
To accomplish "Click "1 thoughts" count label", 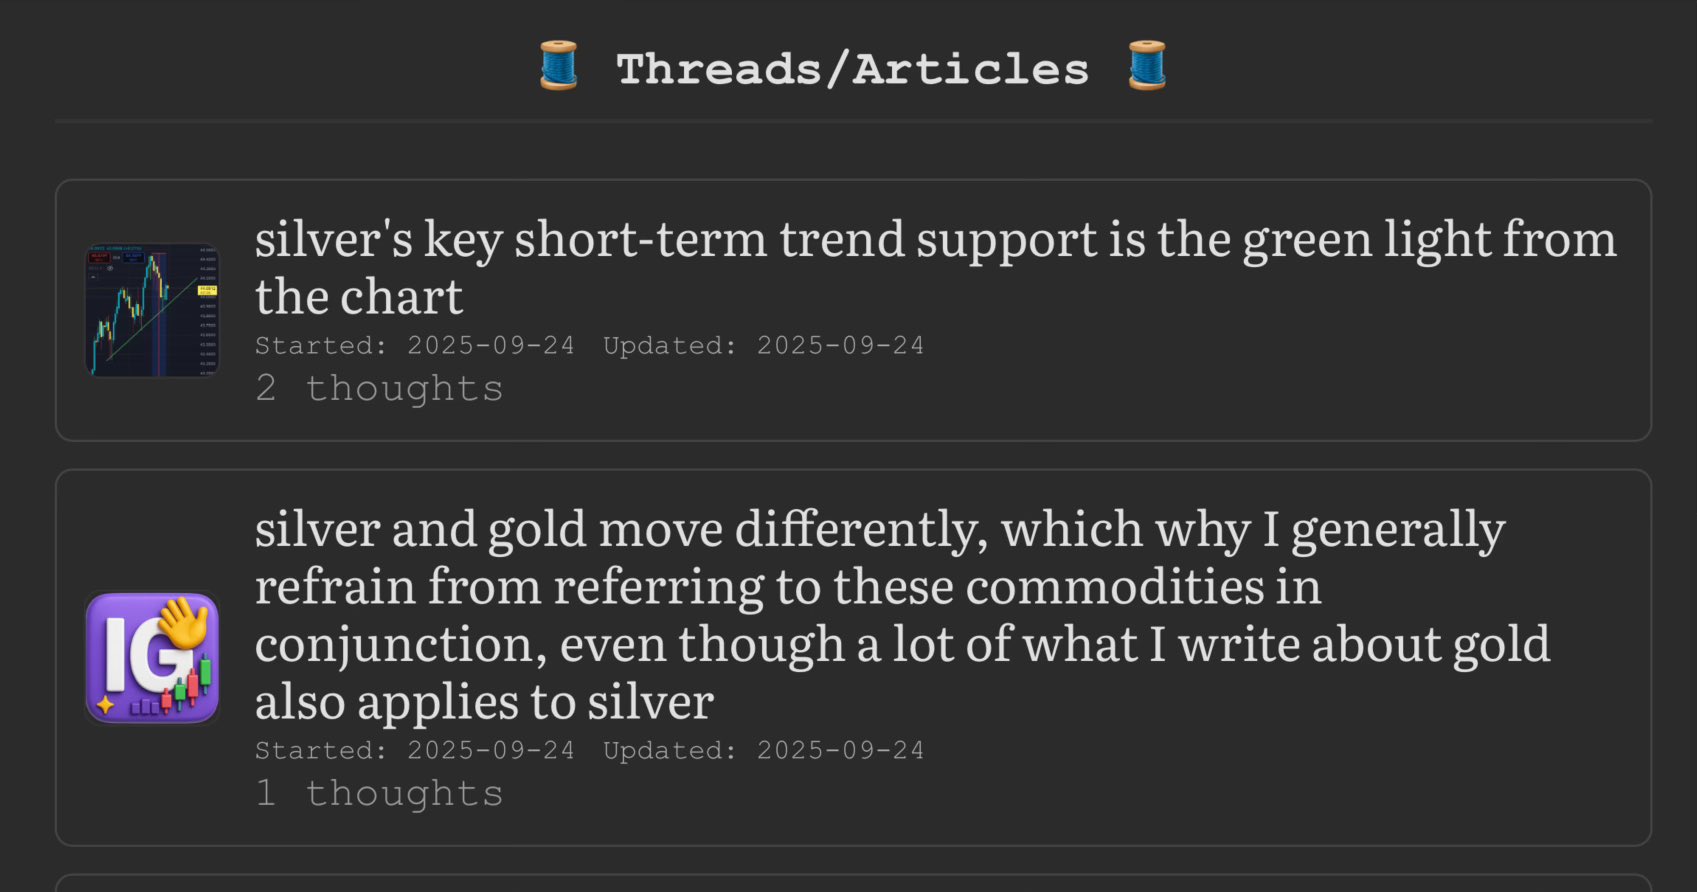I will (x=379, y=793).
